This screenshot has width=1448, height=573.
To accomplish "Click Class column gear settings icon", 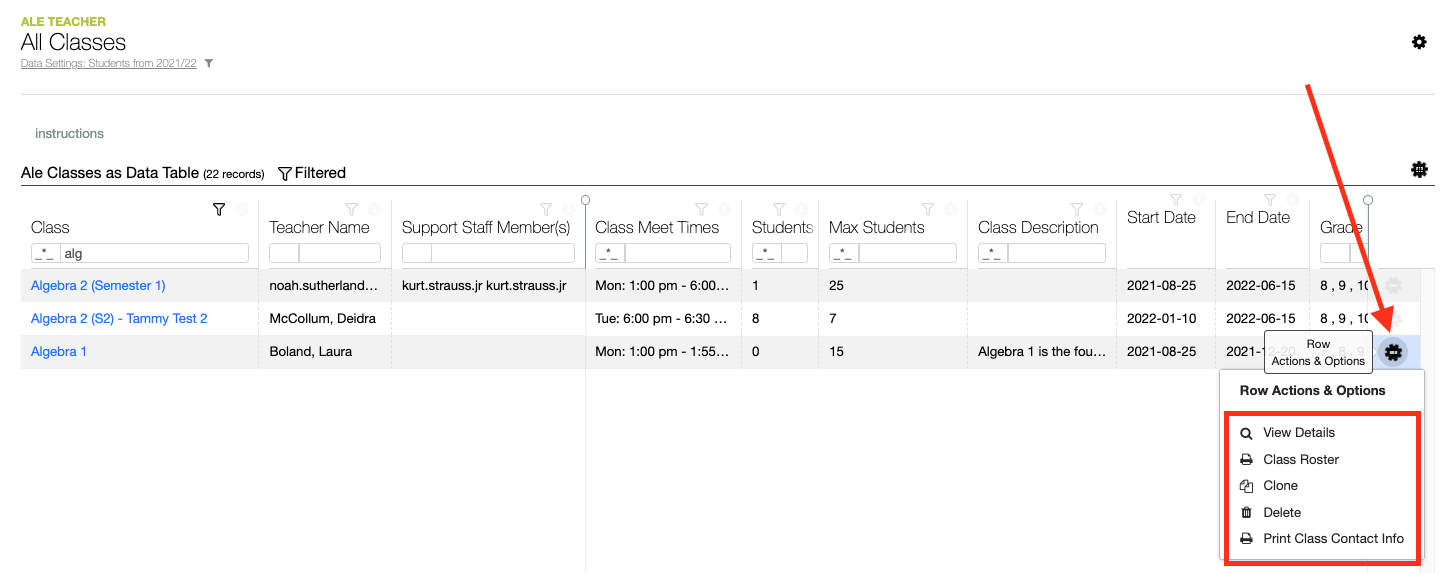I will tap(242, 209).
